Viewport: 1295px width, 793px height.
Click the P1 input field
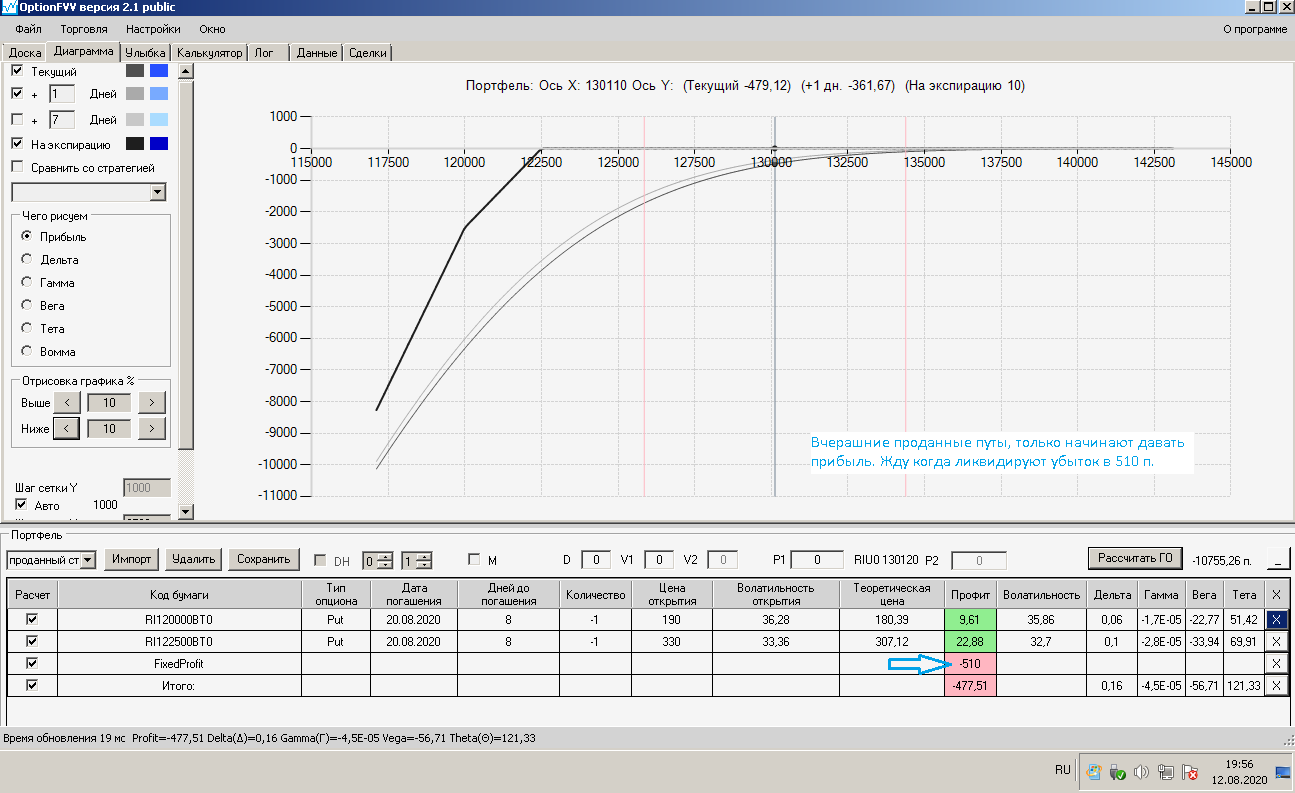click(816, 560)
